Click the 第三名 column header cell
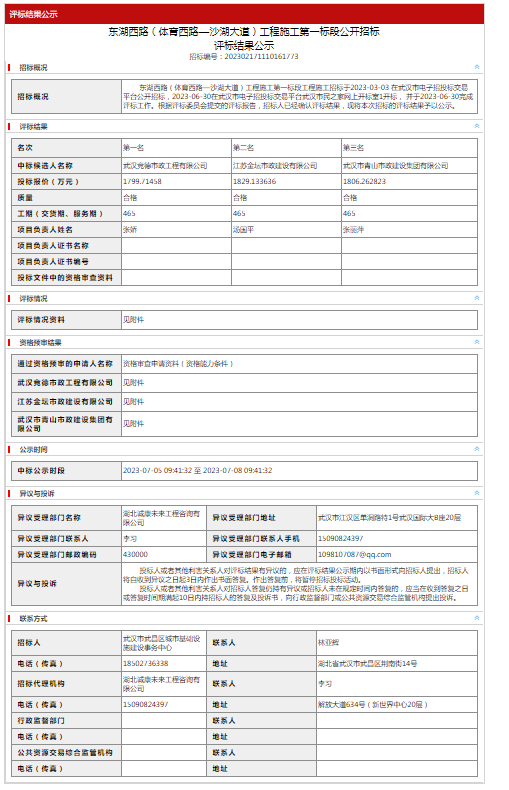This screenshot has height=790, width=509. pos(409,148)
